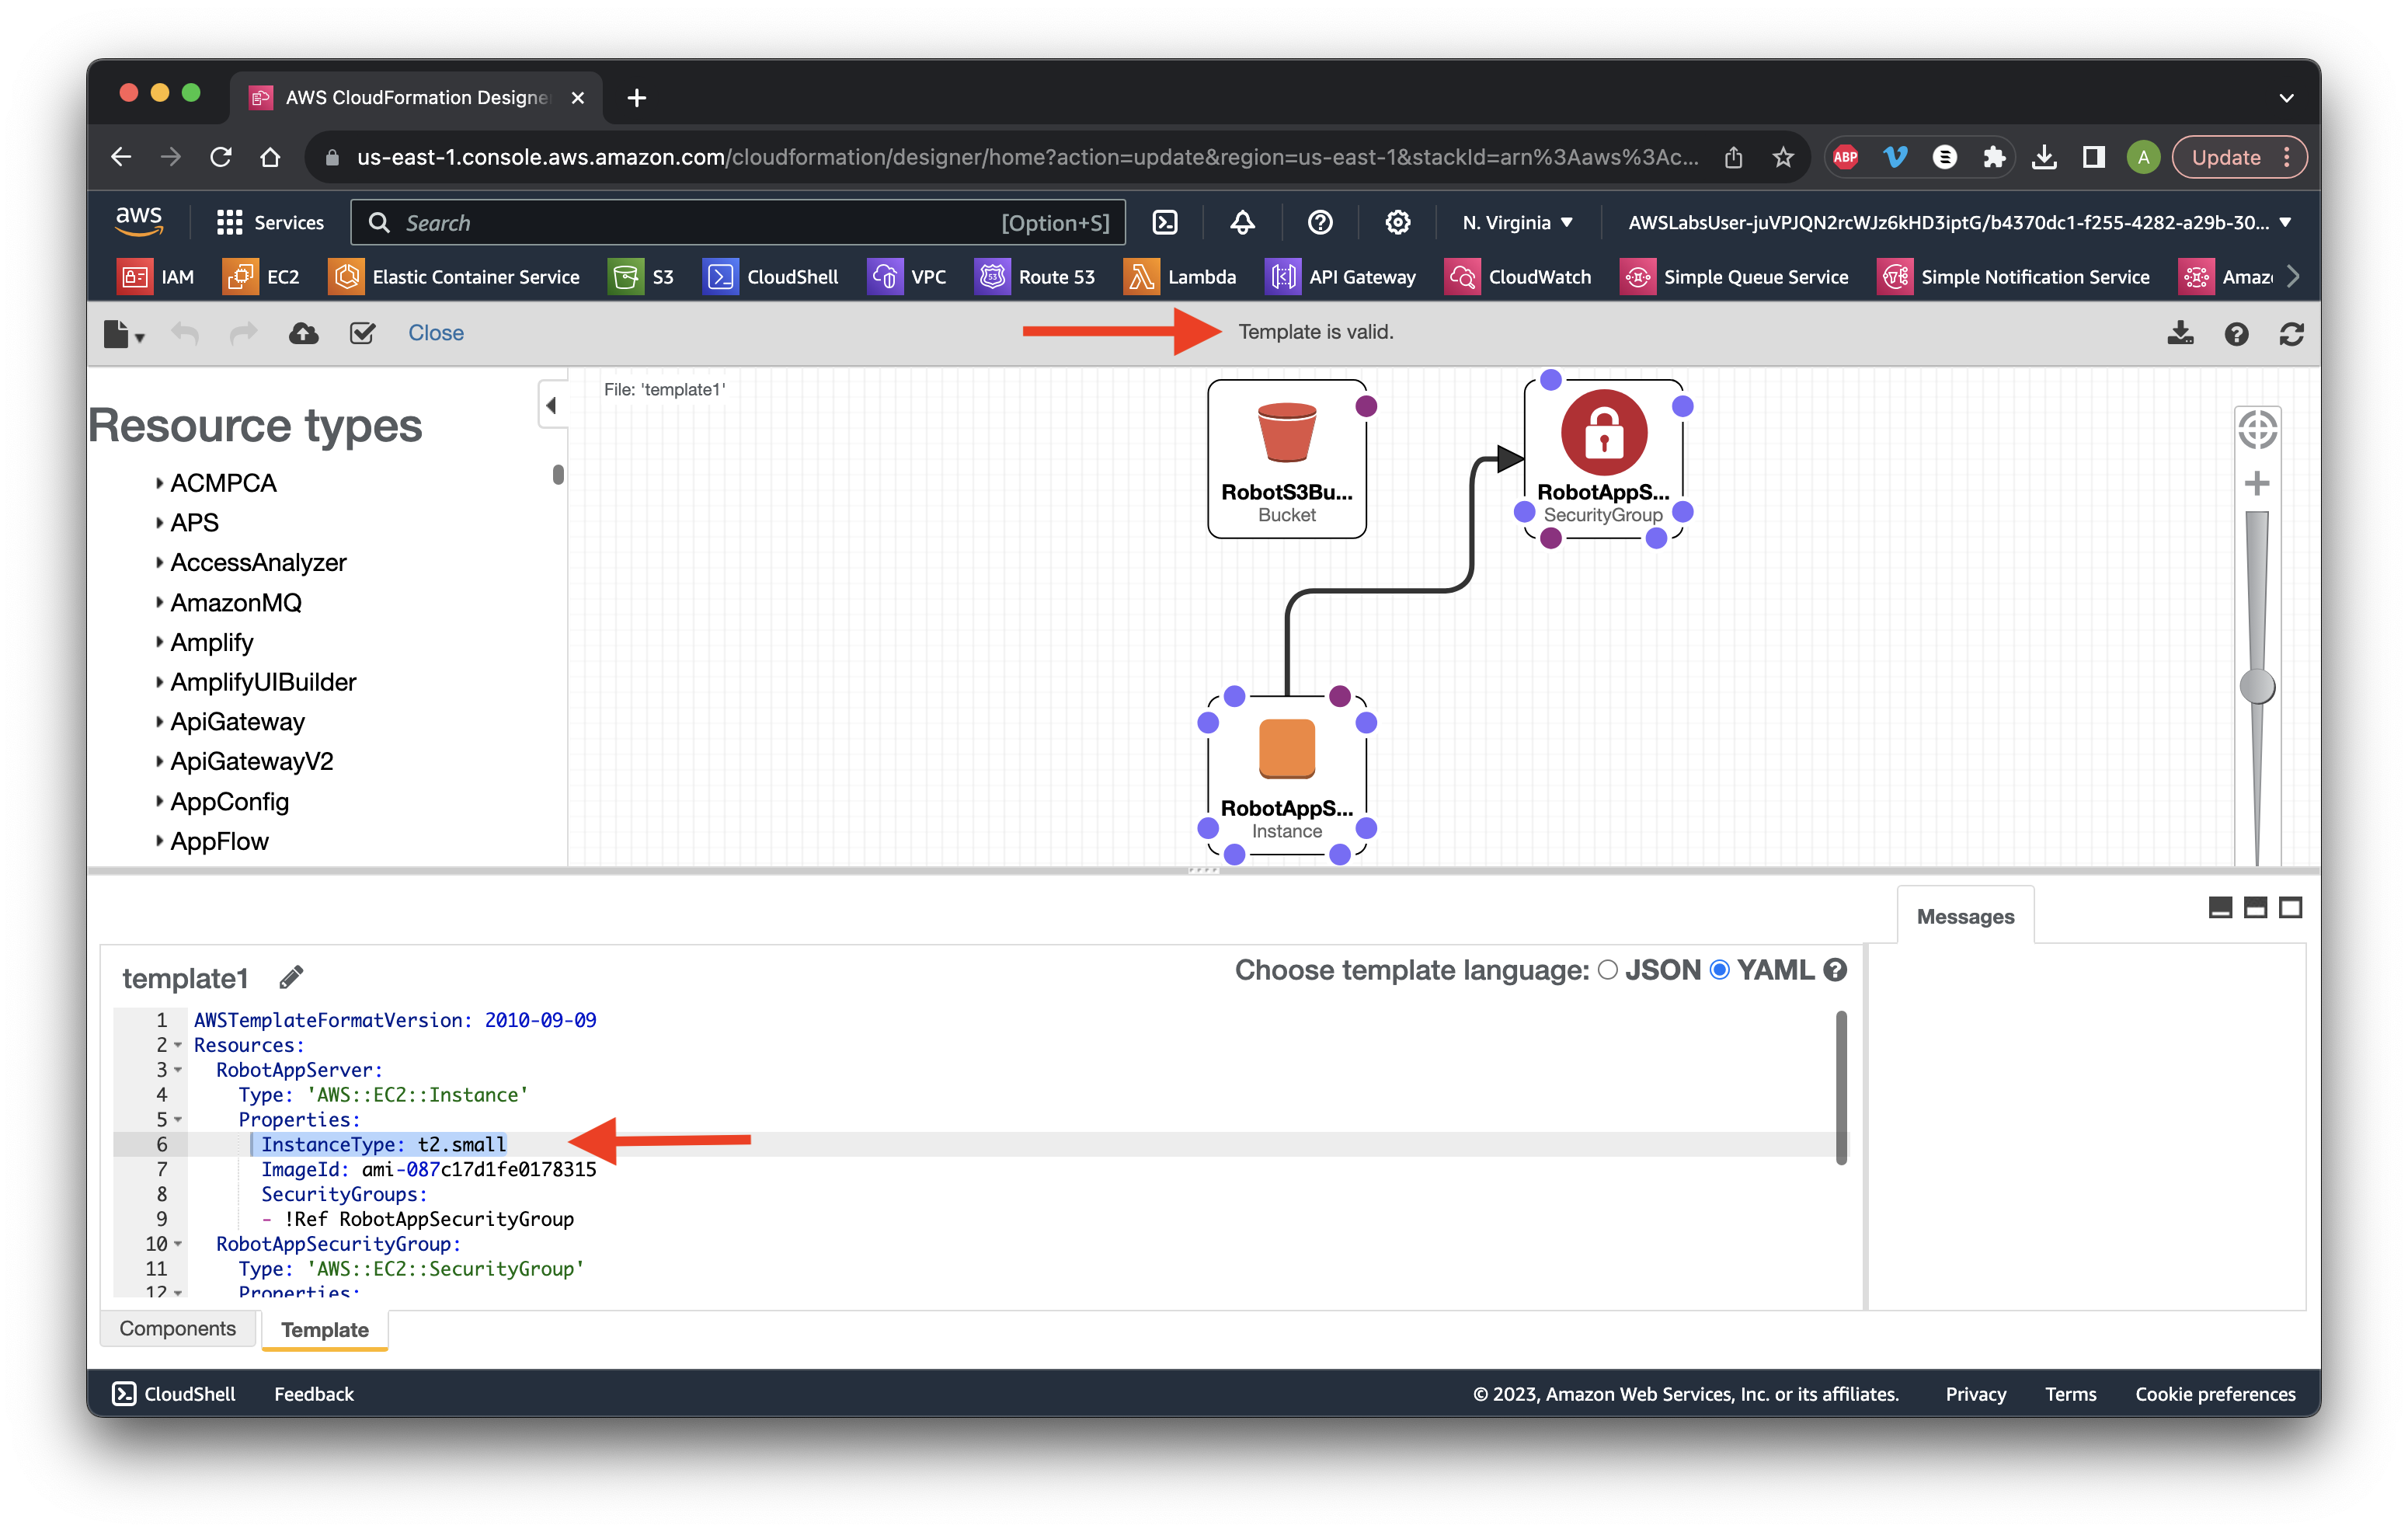
Task: Click the Redo arrow in Designer toolbar
Action: coord(244,333)
